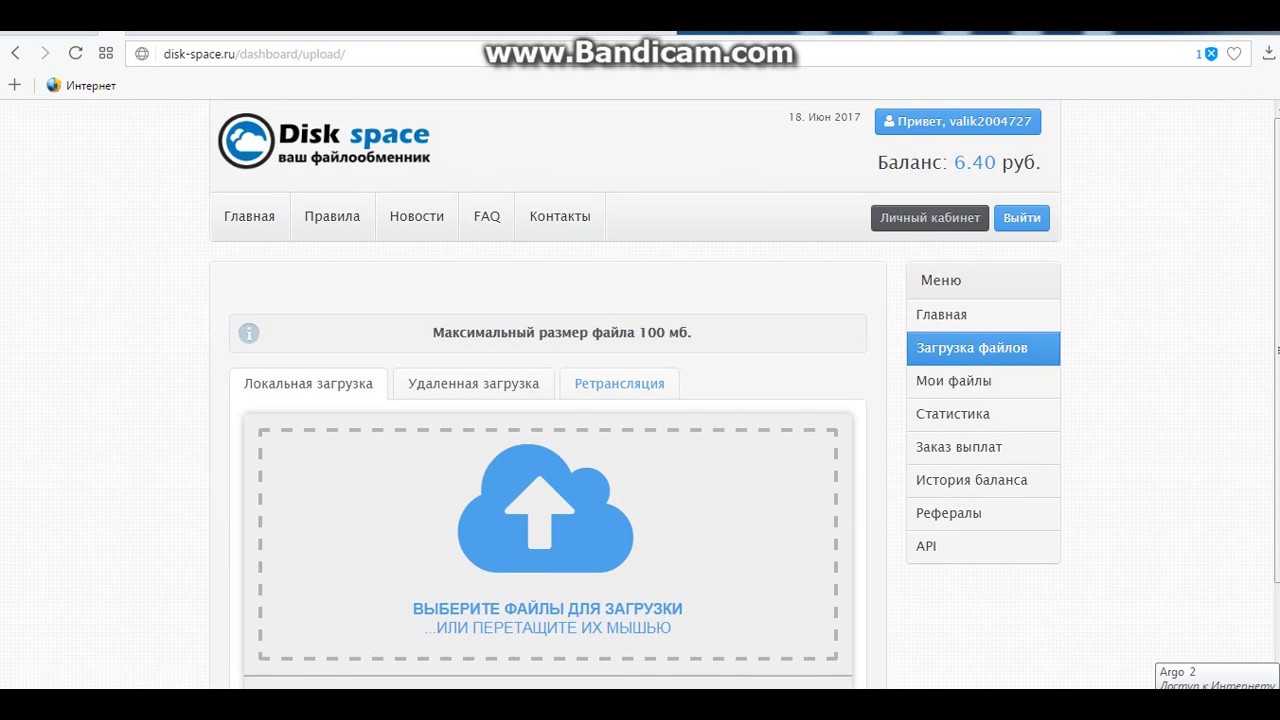This screenshot has height=720, width=1280.
Task: Open Заказ выплат in side menu
Action: coord(983,447)
